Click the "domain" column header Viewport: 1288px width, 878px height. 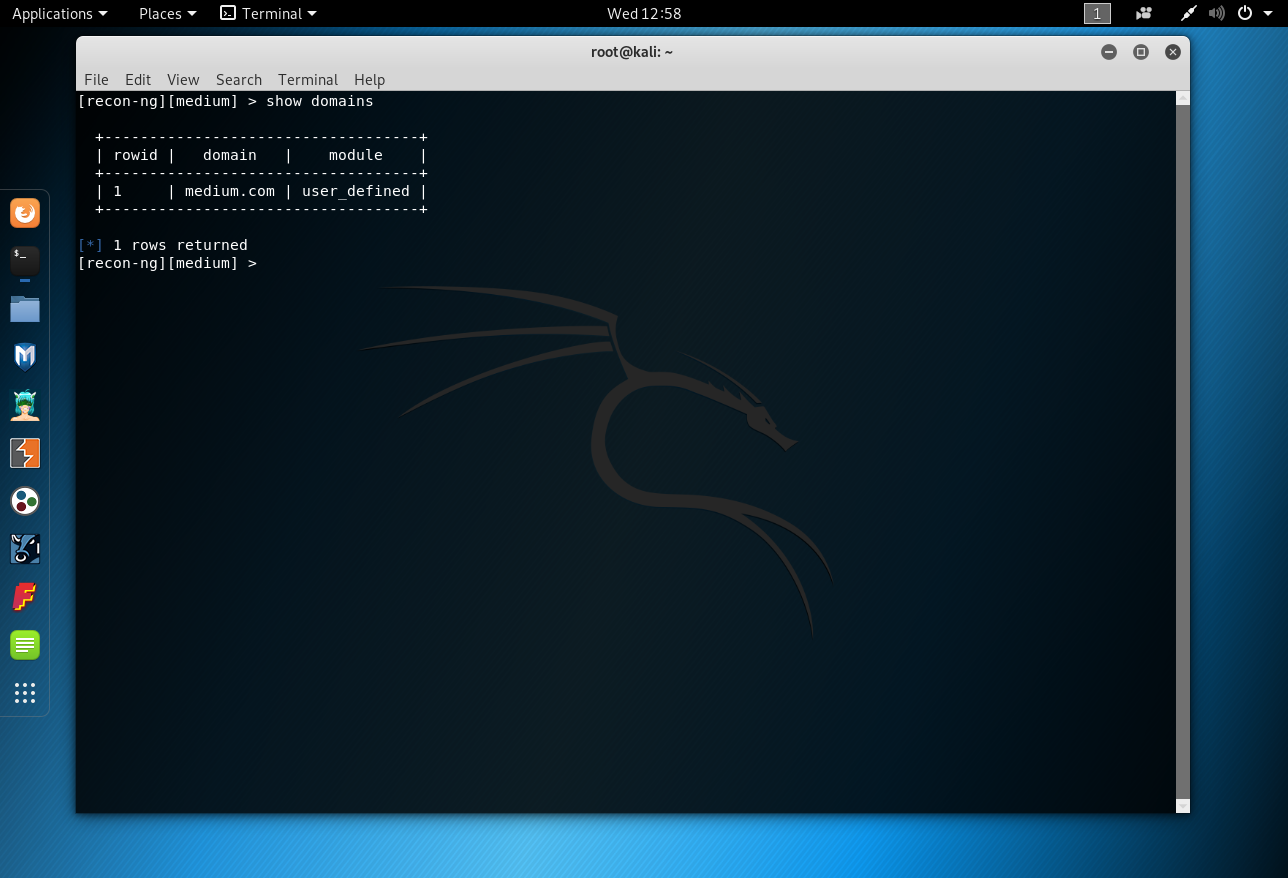230,155
